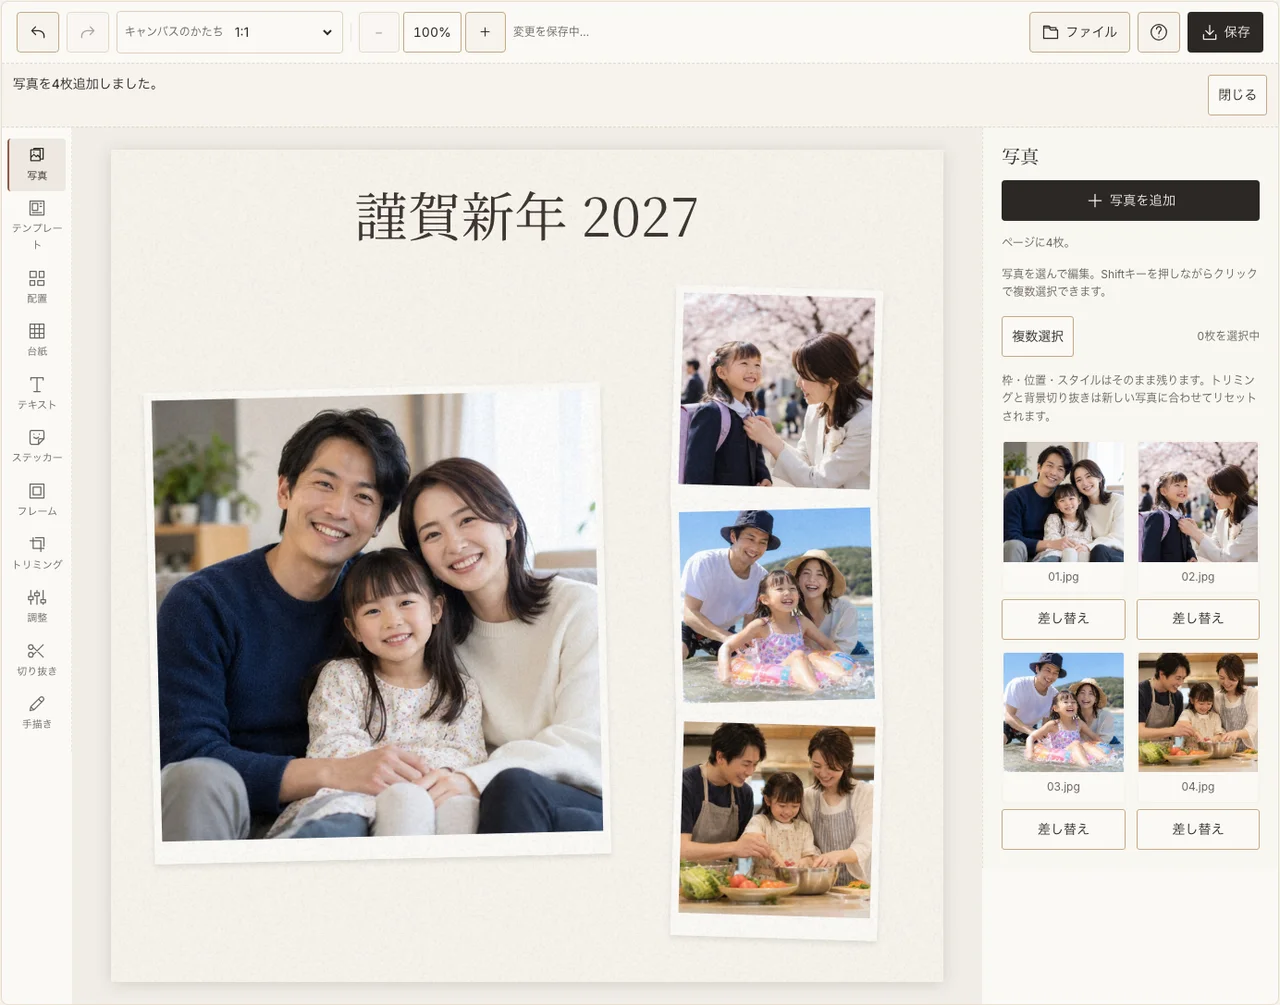Dismiss the notification with 閉じる
The height and width of the screenshot is (1005, 1280).
[1237, 95]
